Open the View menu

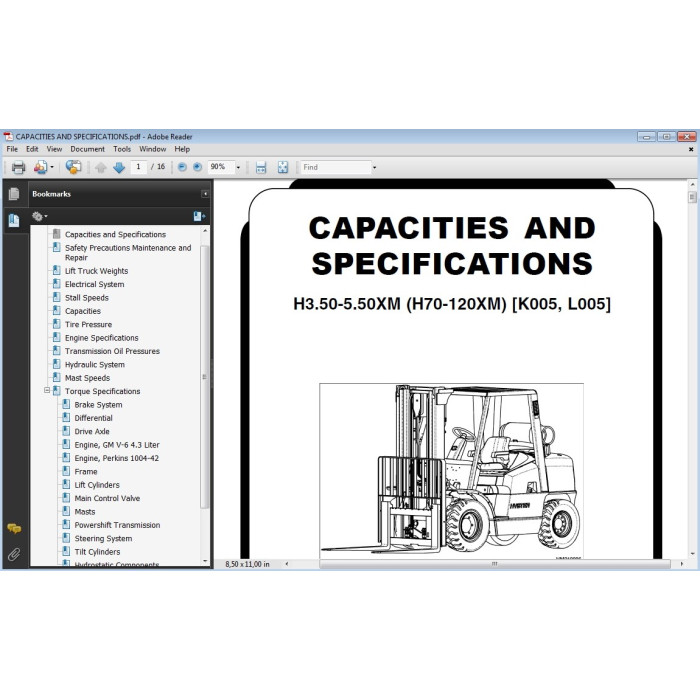click(x=54, y=149)
